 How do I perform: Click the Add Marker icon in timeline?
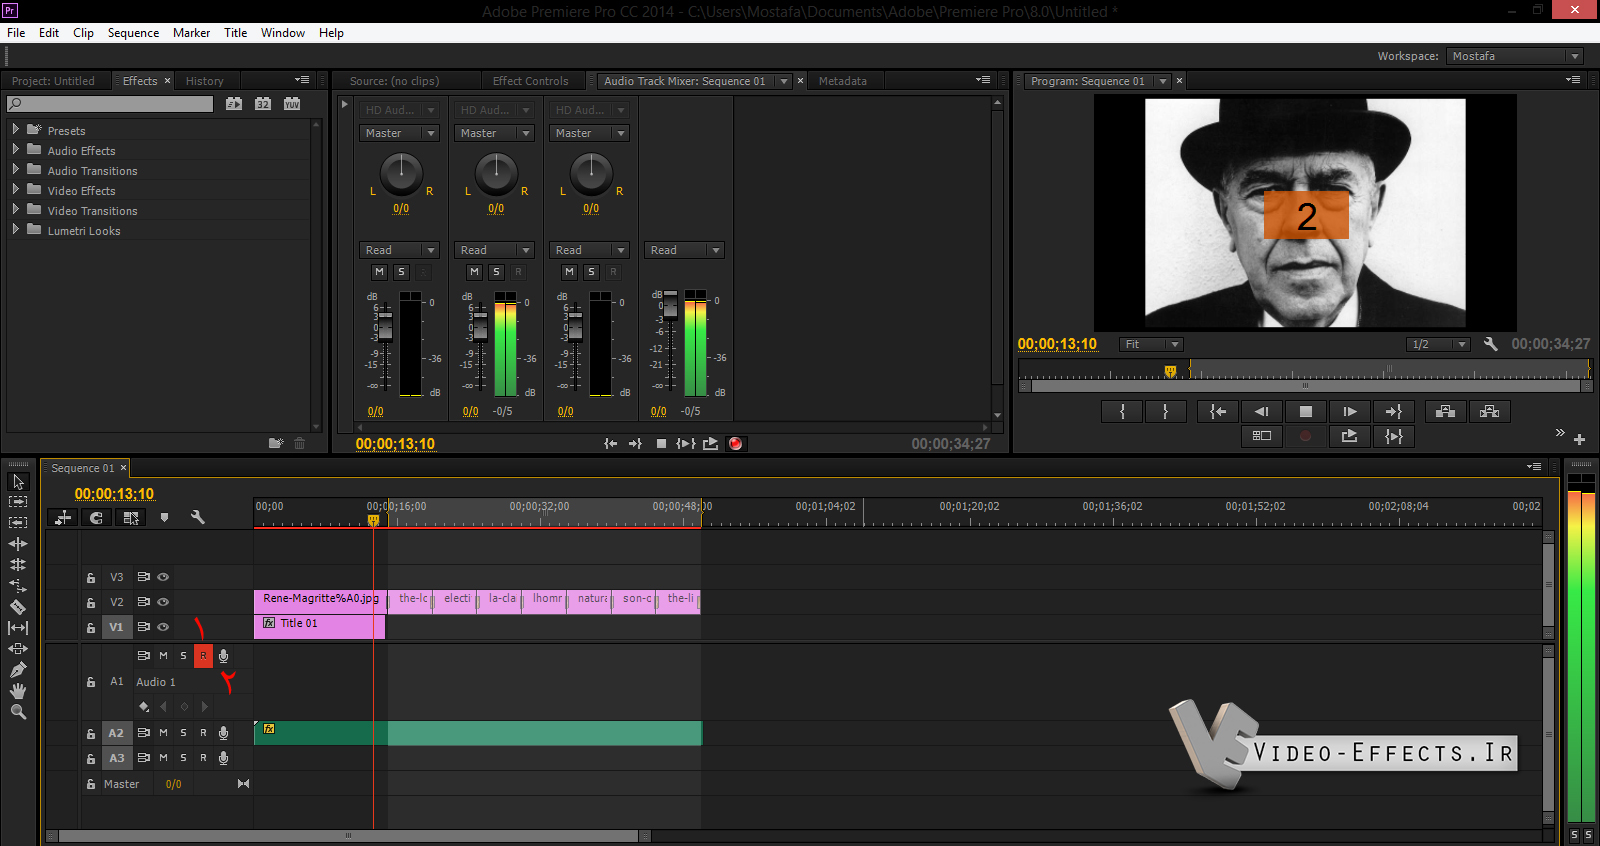pos(164,517)
